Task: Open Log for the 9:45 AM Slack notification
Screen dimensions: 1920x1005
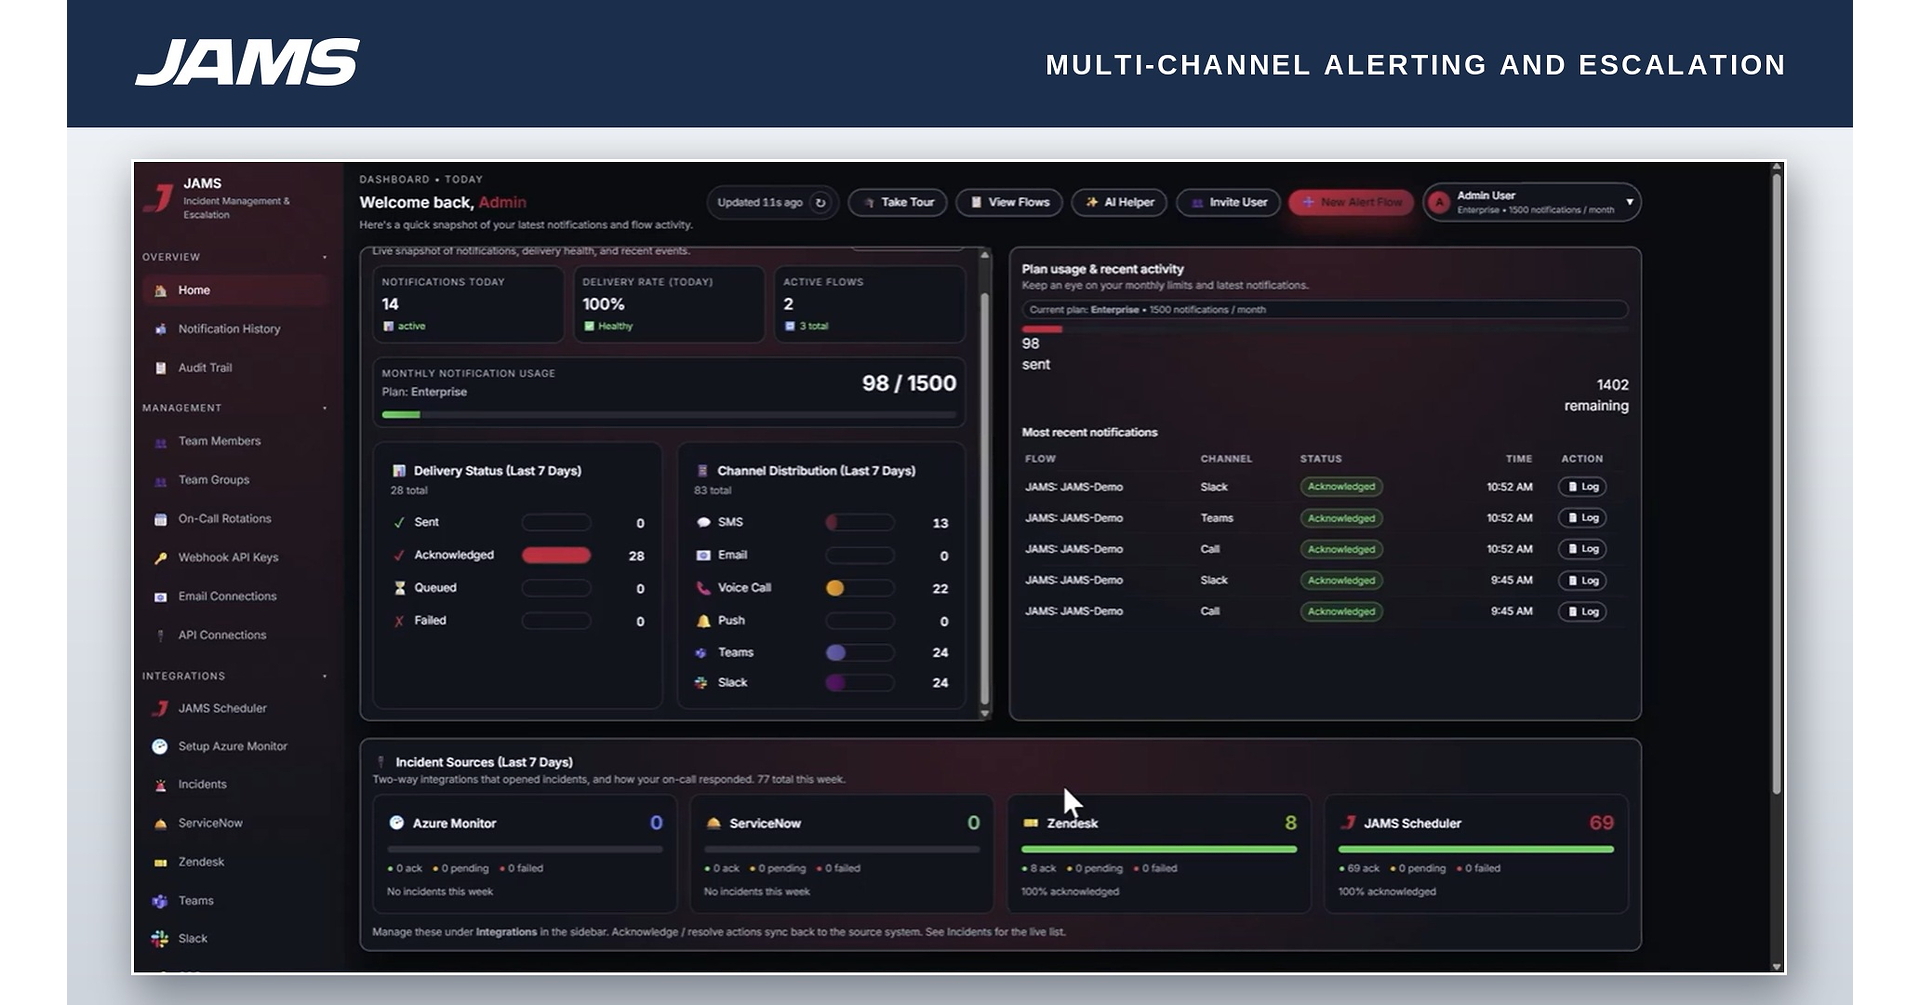Action: [x=1582, y=581]
